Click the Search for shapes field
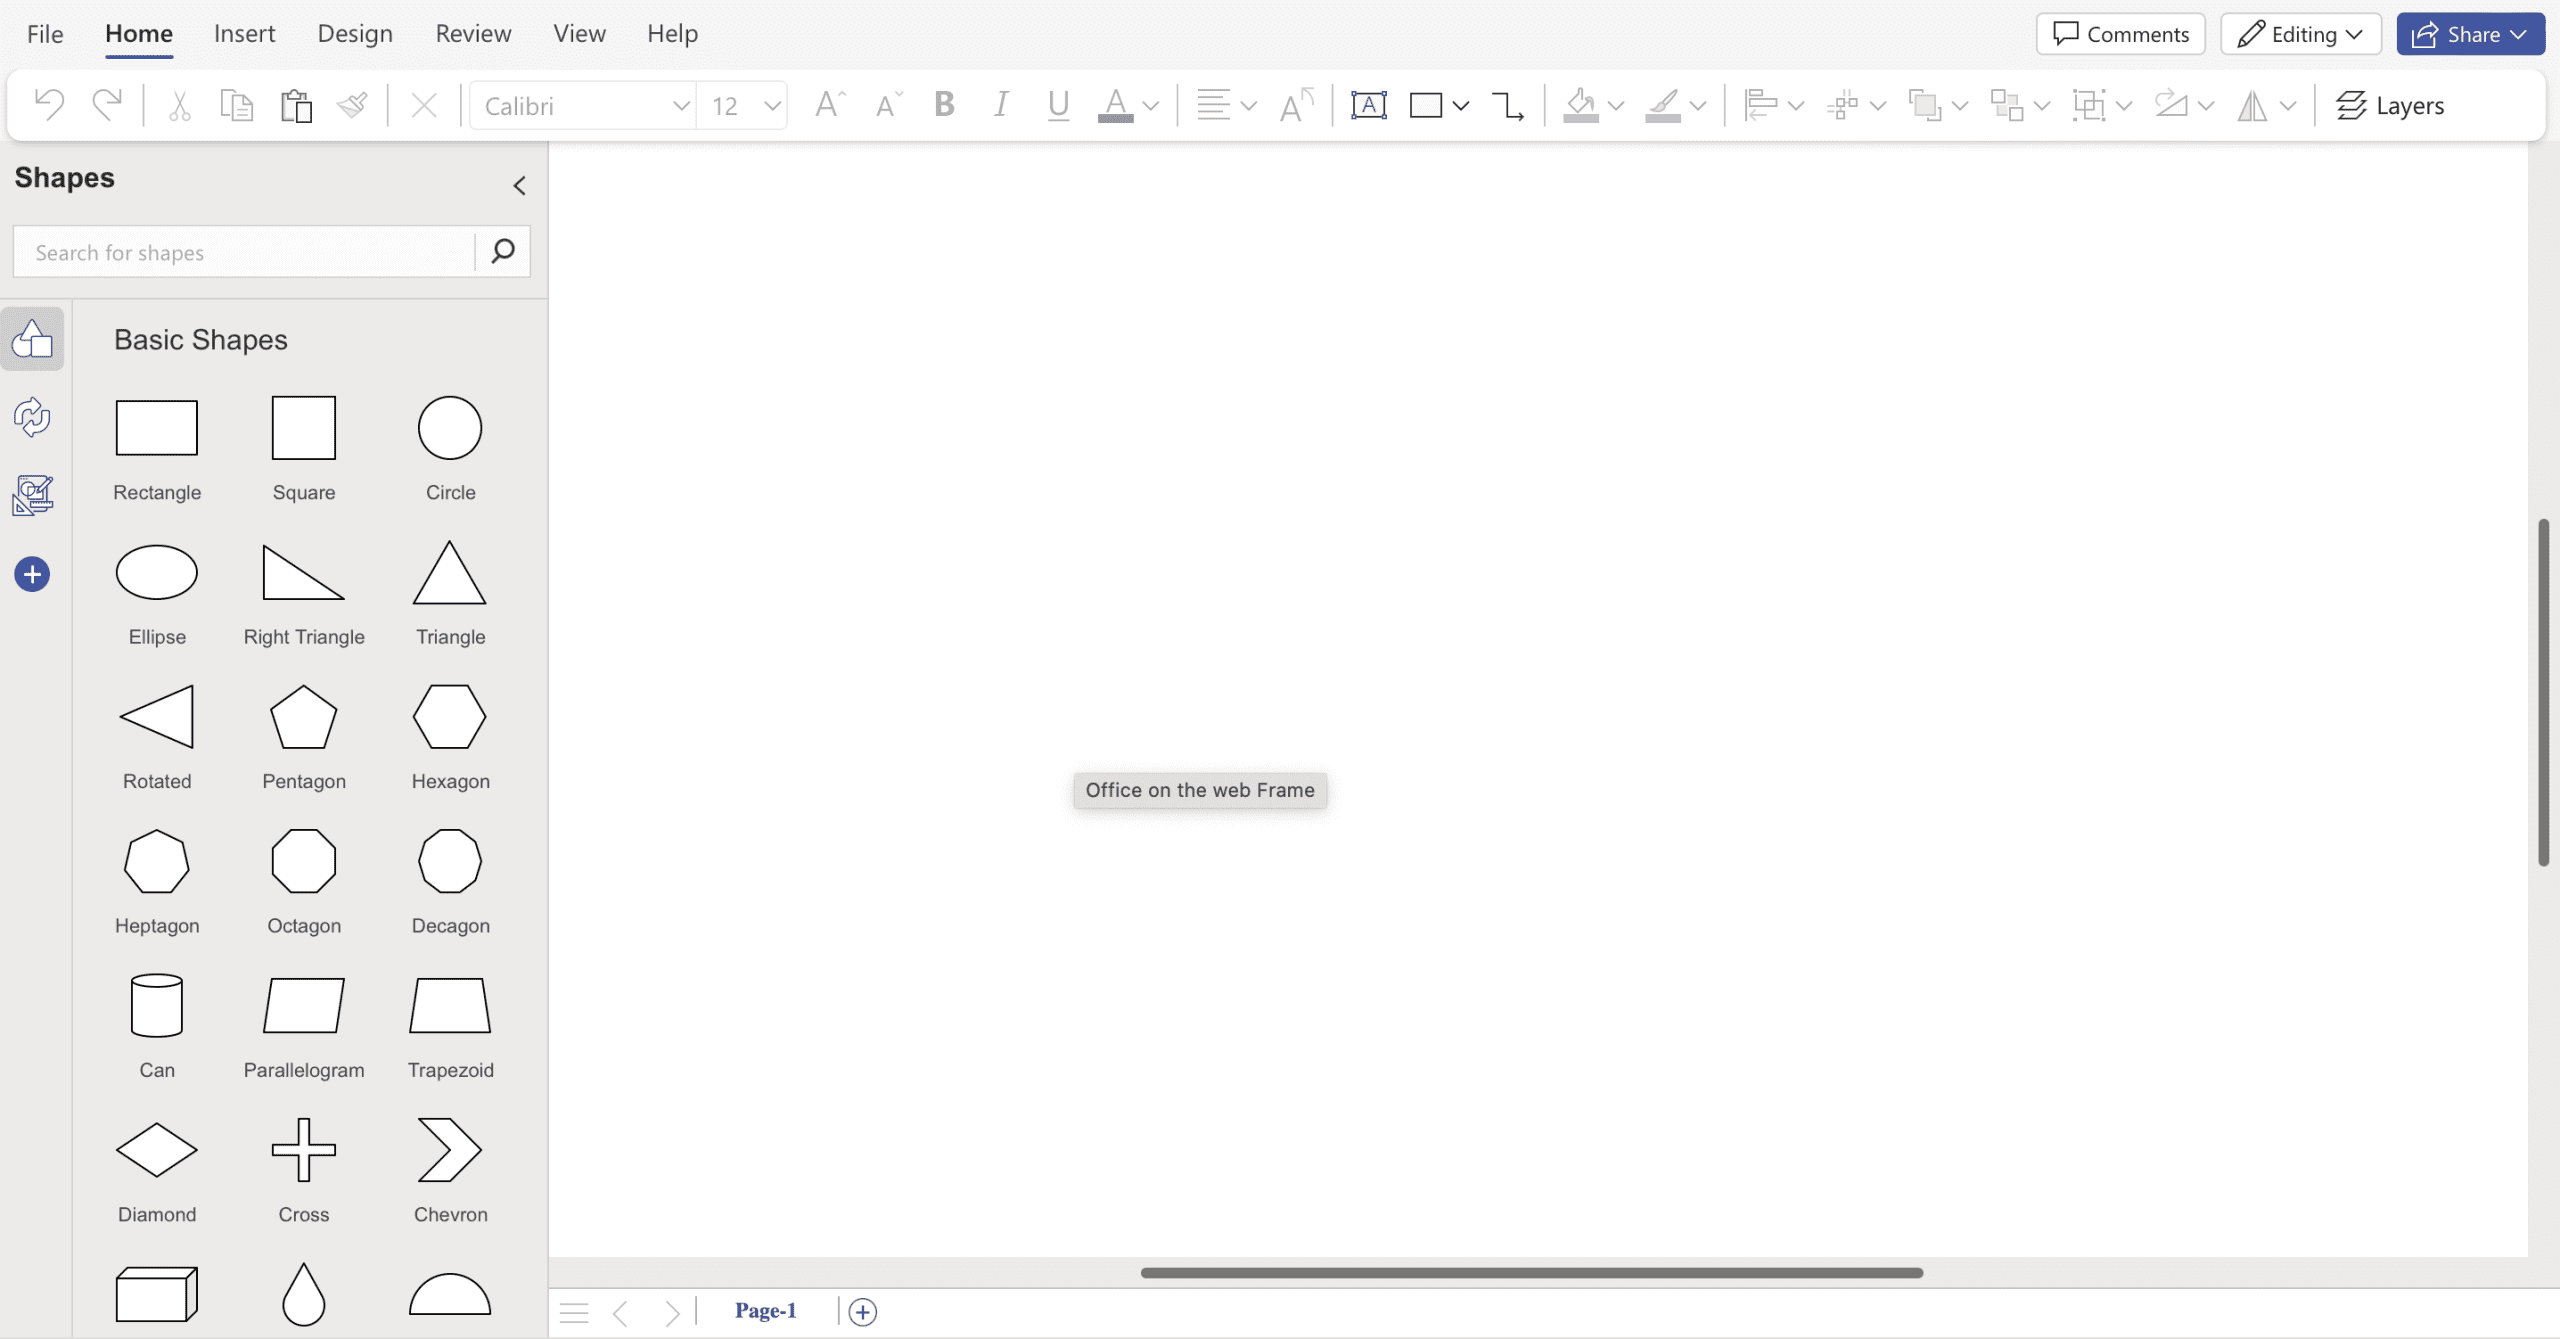This screenshot has width=2560, height=1339. (245, 252)
